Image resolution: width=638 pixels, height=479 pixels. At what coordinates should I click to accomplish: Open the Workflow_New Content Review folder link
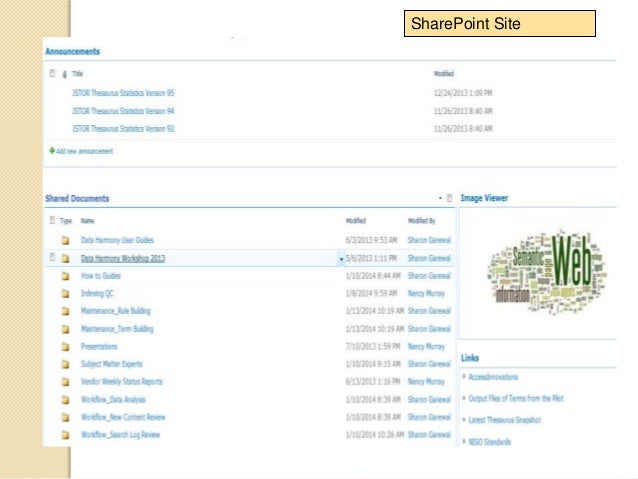pos(123,417)
